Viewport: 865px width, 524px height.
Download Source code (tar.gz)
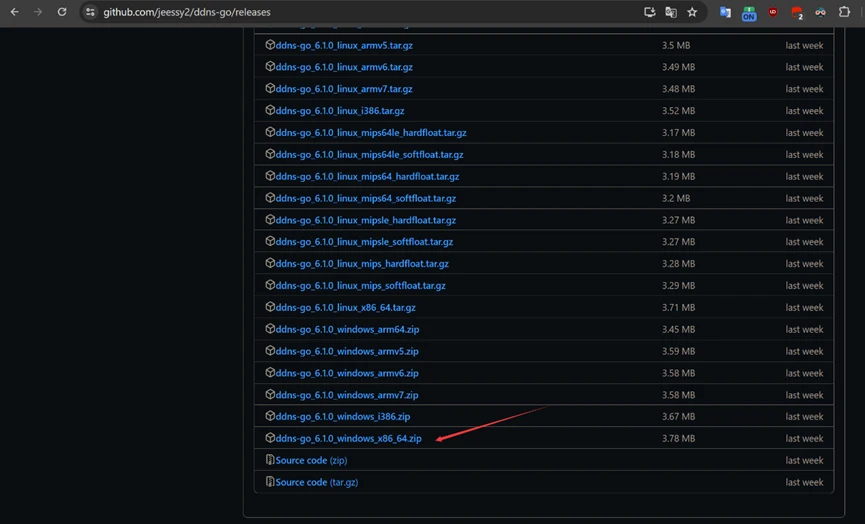point(317,482)
